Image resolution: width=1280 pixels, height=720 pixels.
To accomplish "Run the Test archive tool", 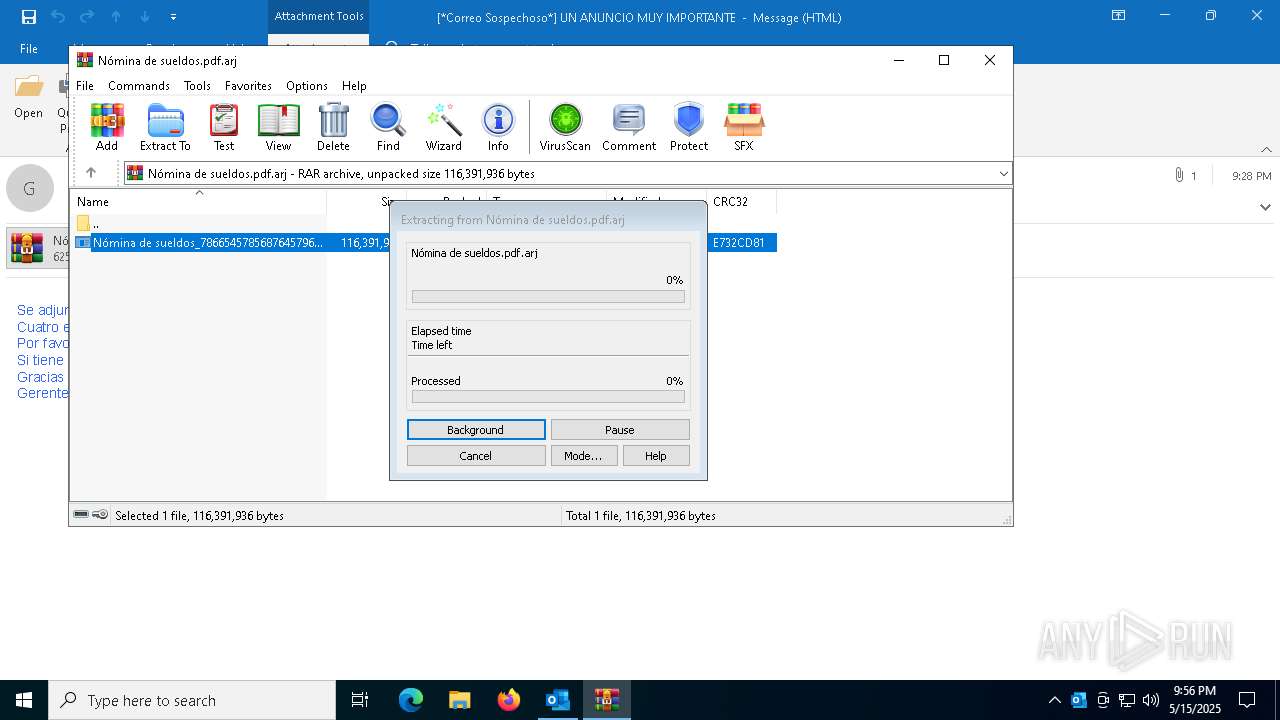I will 224,127.
